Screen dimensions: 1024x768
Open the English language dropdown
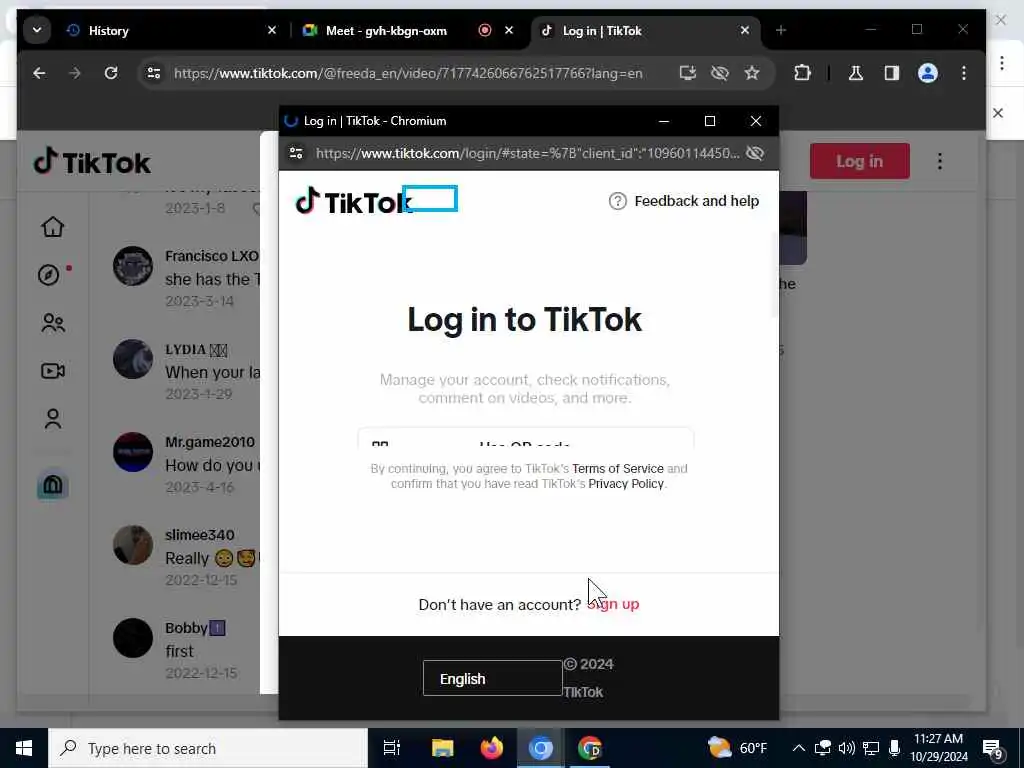pos(492,679)
